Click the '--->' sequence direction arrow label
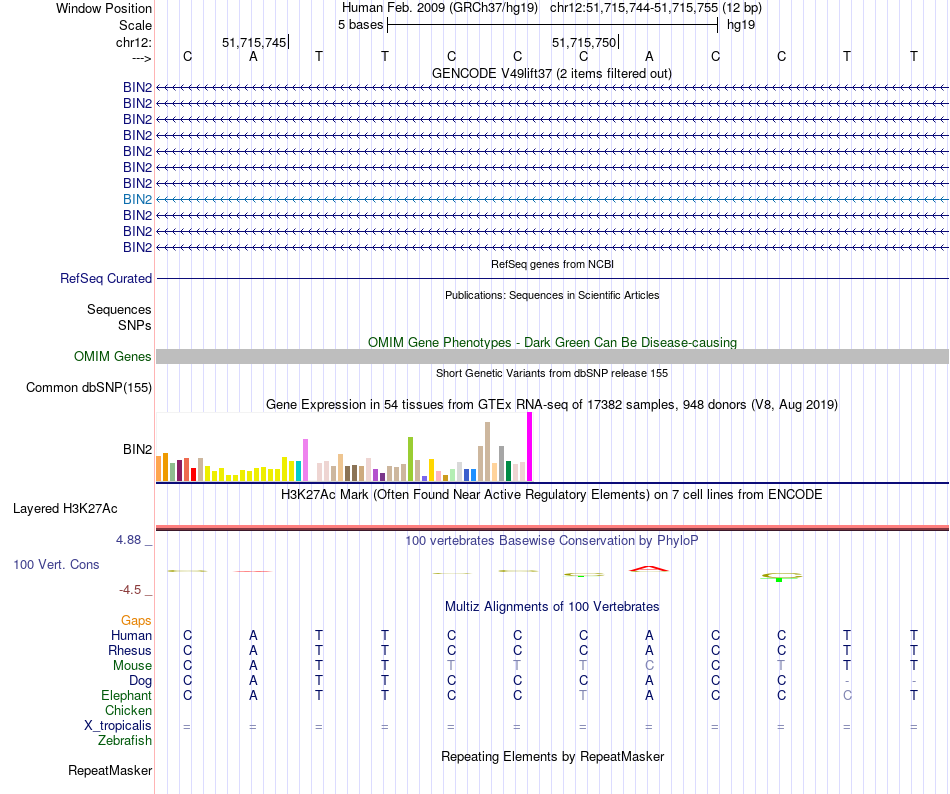The image size is (950, 794). tap(141, 58)
